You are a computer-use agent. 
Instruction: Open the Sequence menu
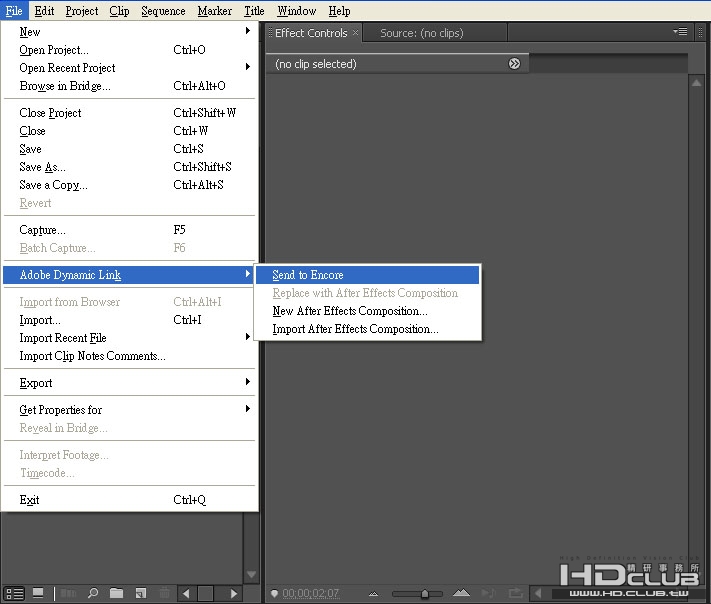(163, 11)
